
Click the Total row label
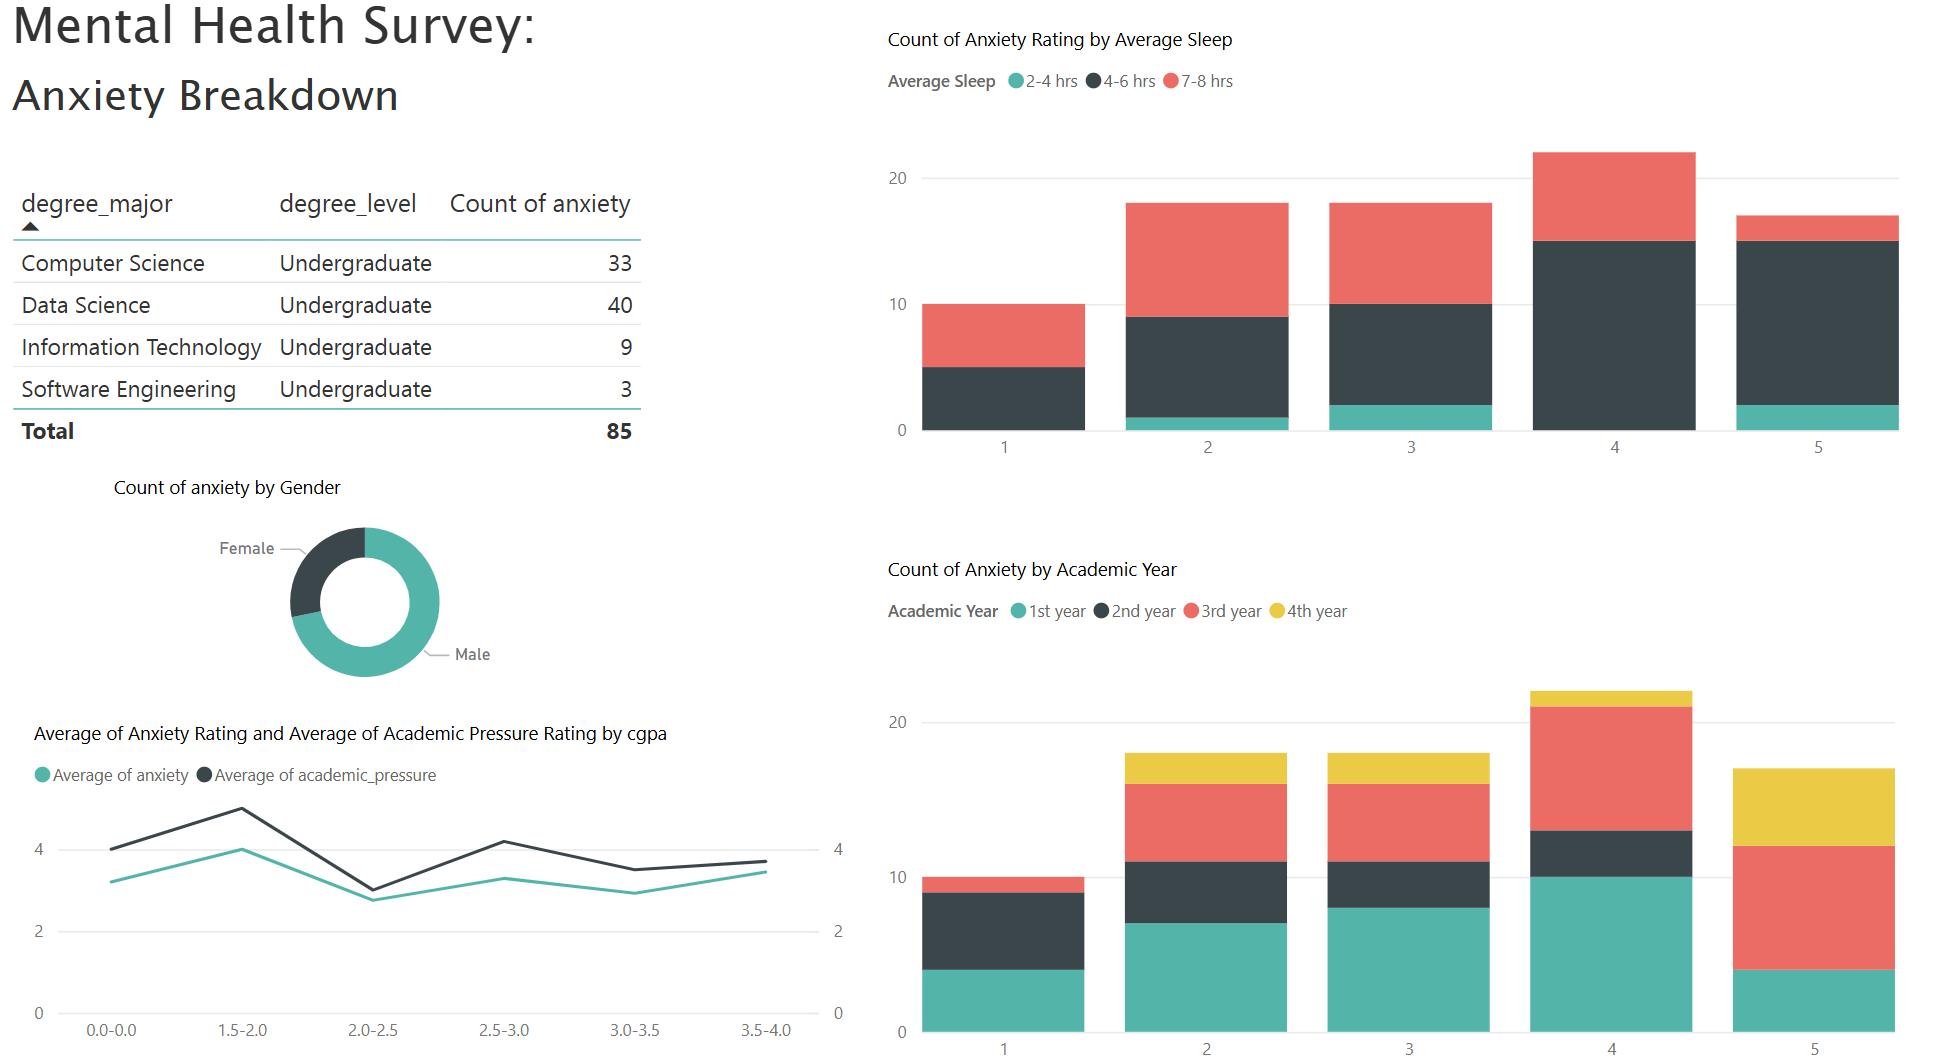tap(48, 431)
